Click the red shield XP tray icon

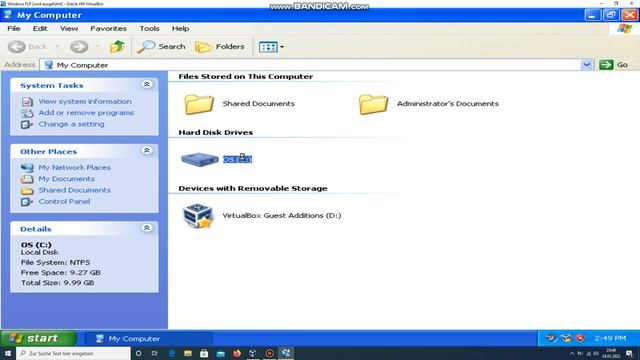580,338
